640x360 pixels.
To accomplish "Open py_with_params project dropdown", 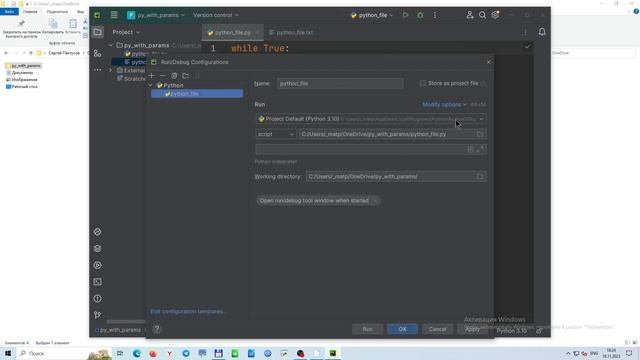I will pyautogui.click(x=156, y=15).
